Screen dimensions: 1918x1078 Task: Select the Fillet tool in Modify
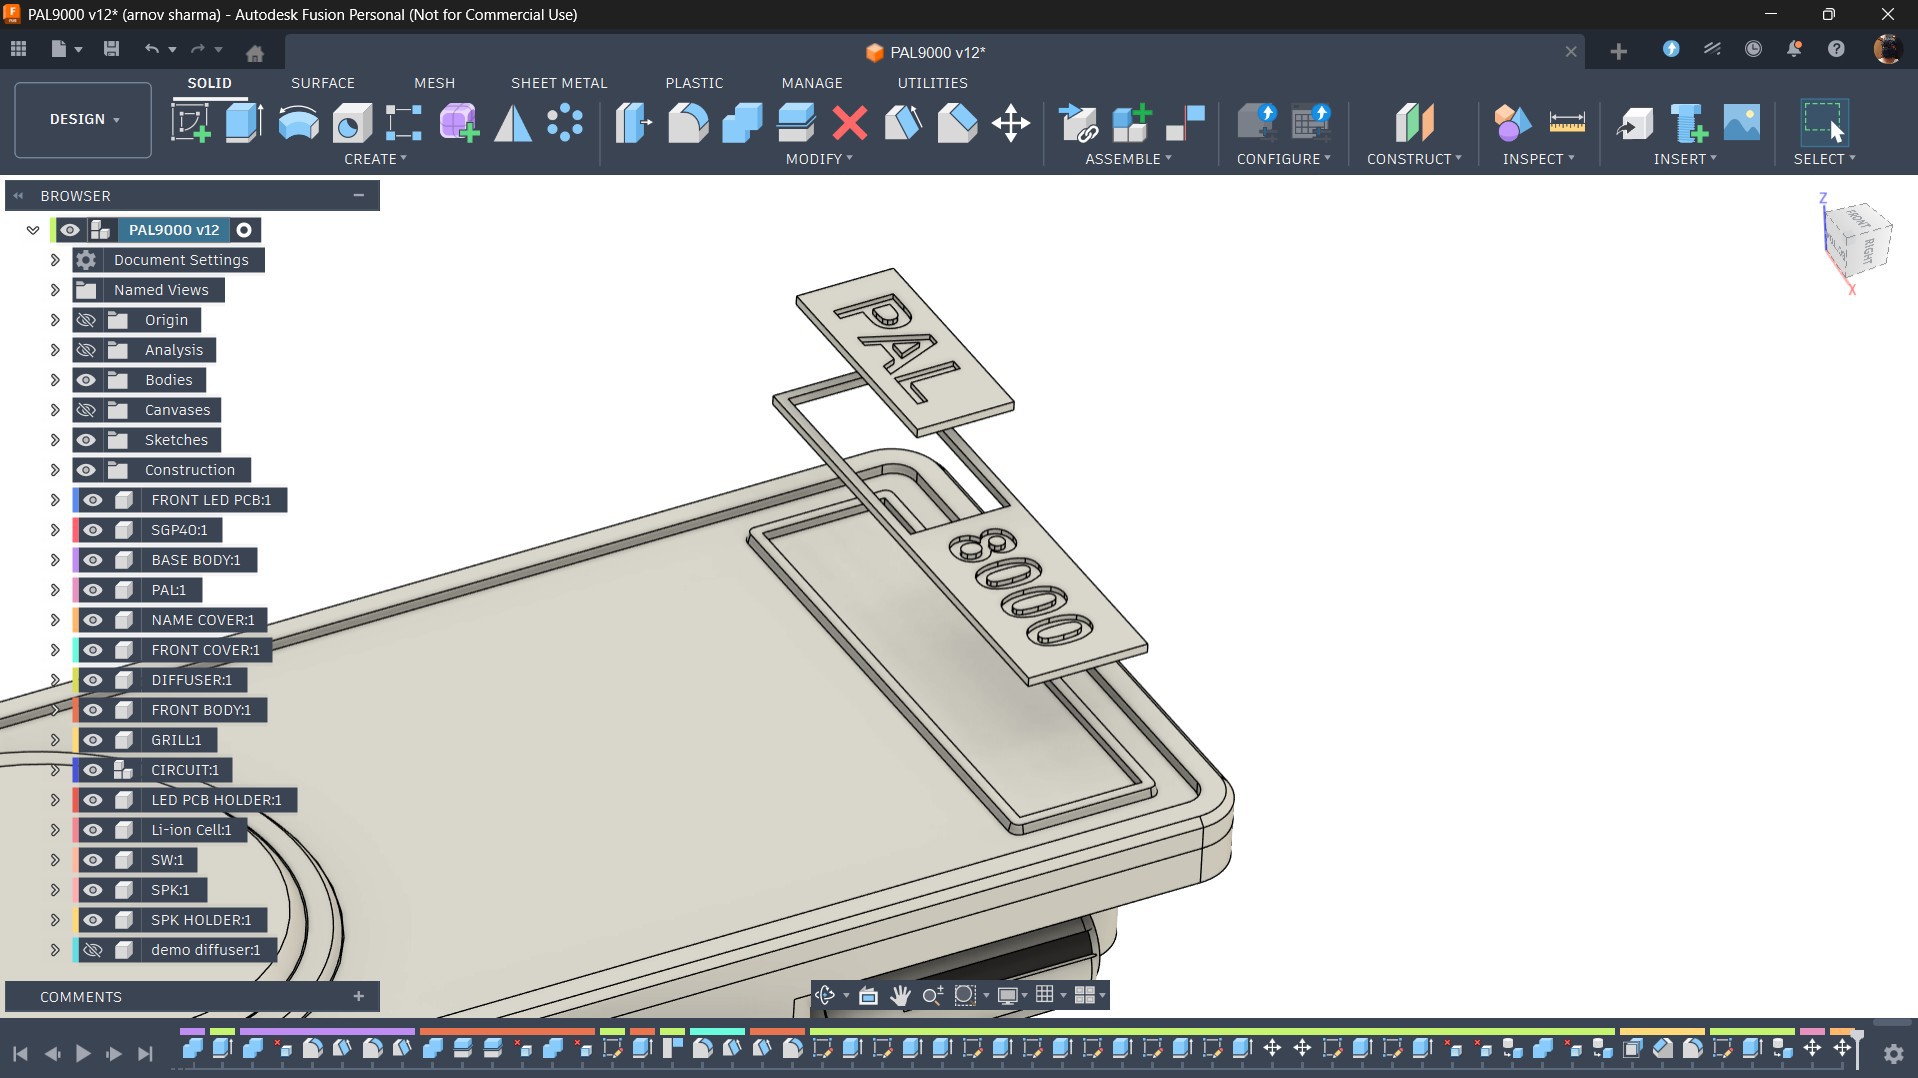pyautogui.click(x=688, y=123)
